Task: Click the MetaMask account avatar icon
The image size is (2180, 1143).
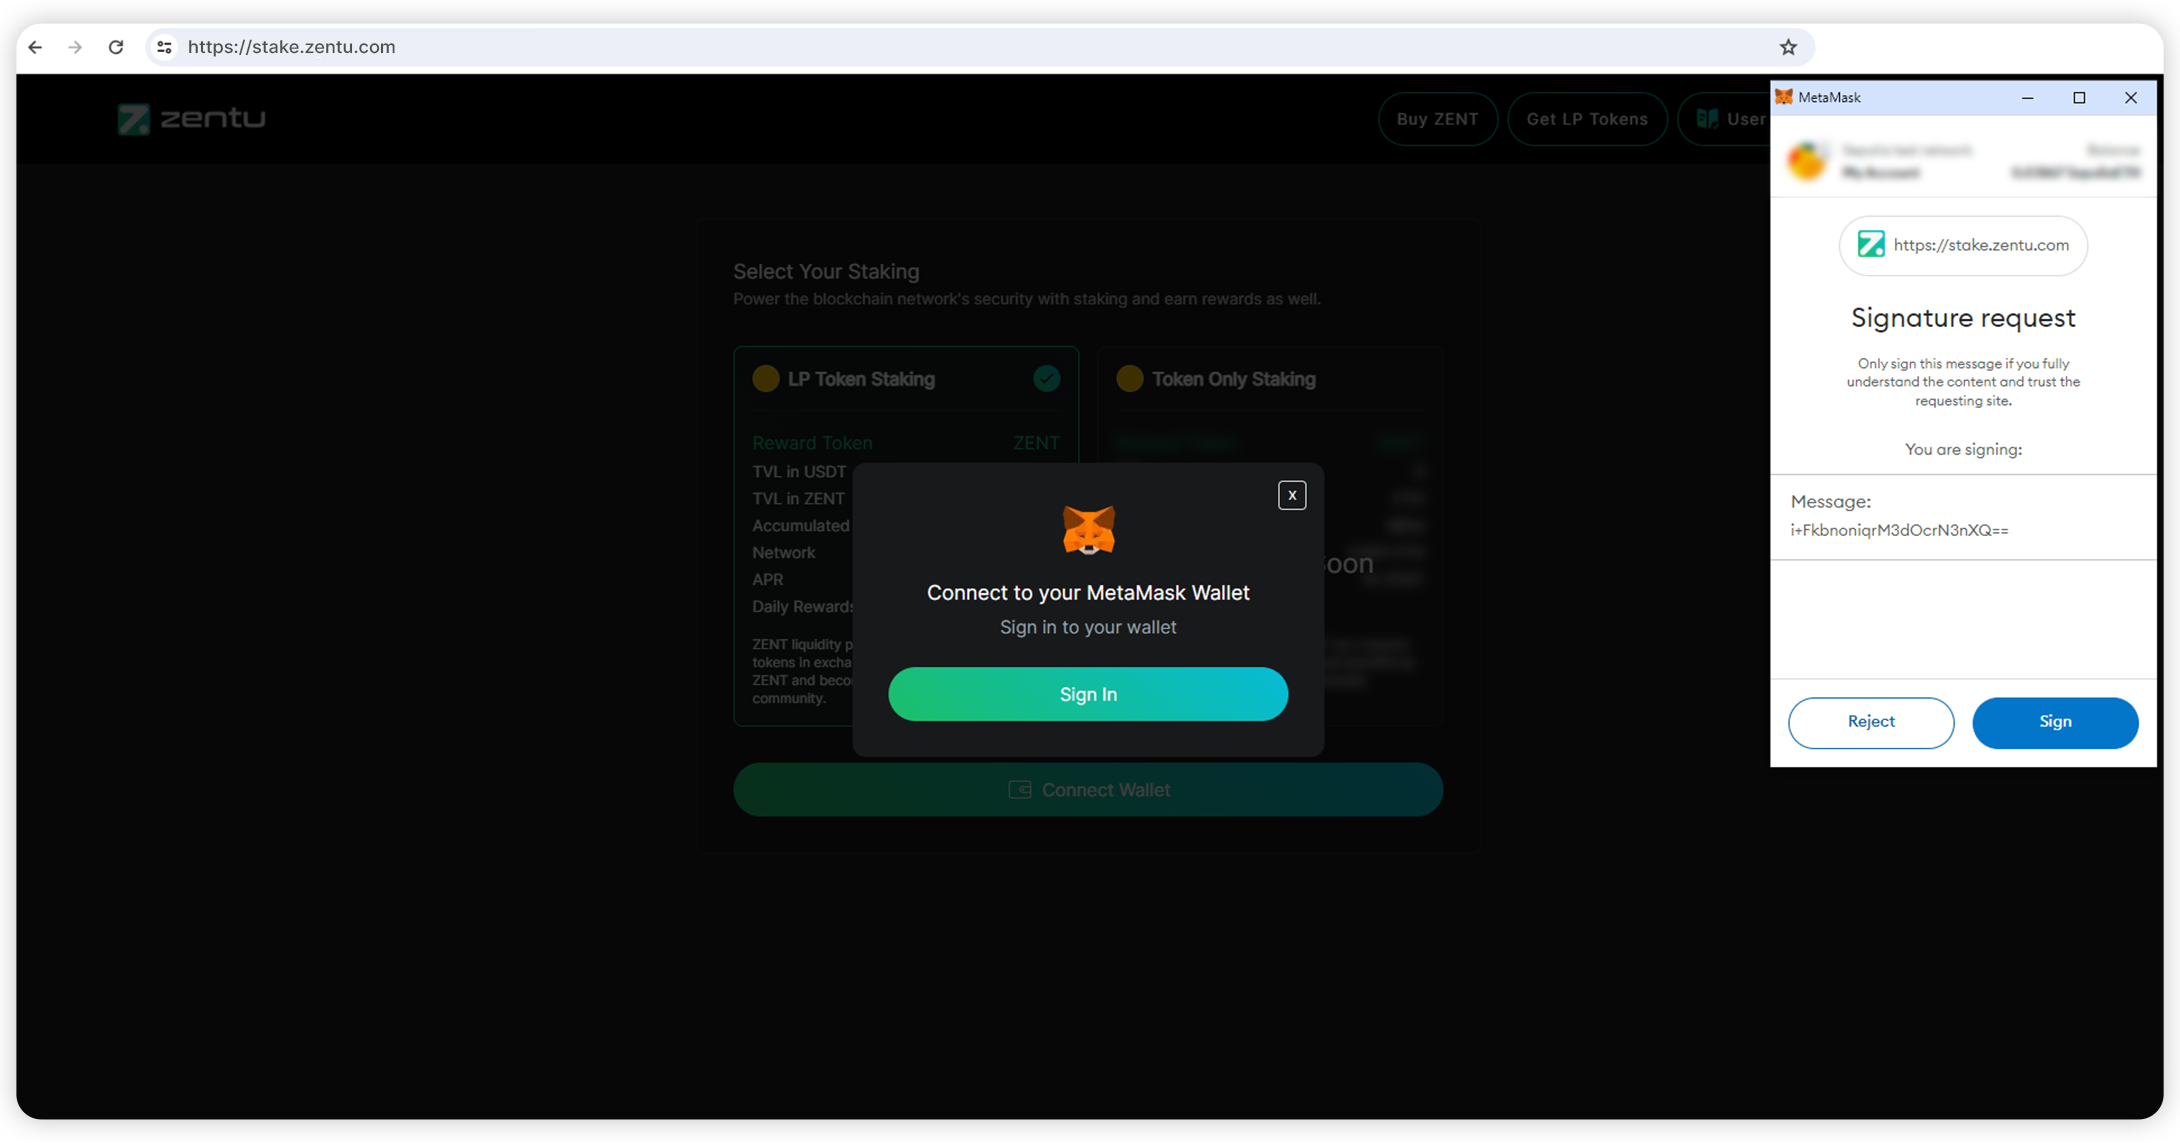Action: point(1807,161)
